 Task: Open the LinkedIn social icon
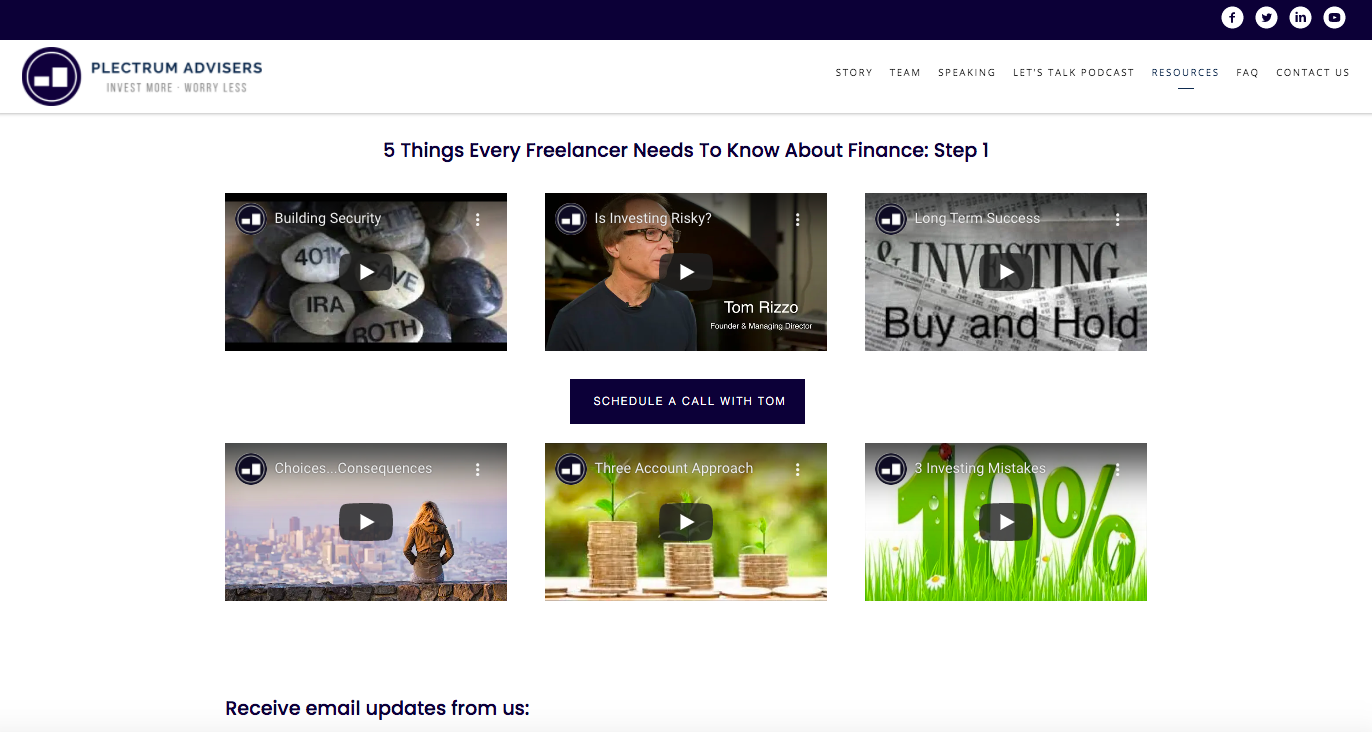pyautogui.click(x=1300, y=17)
